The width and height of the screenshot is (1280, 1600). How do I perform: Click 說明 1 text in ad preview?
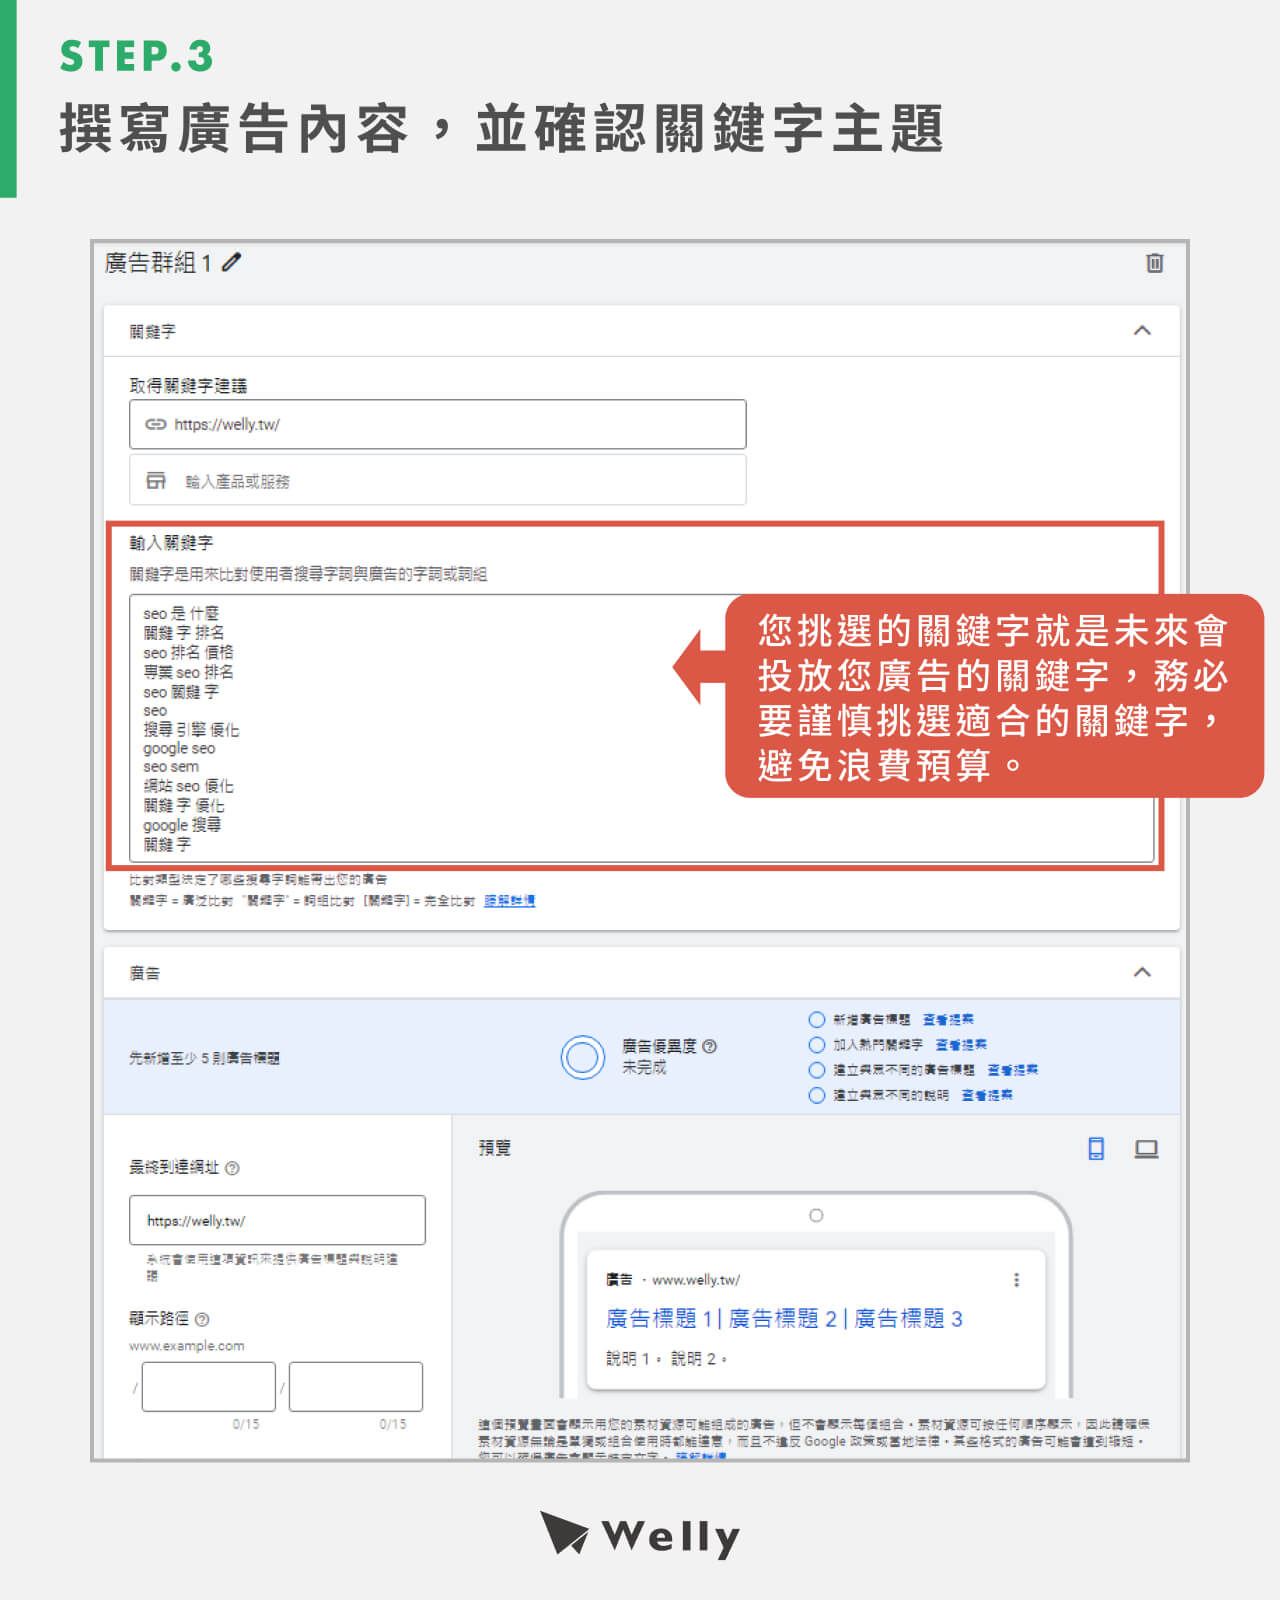coord(628,1359)
